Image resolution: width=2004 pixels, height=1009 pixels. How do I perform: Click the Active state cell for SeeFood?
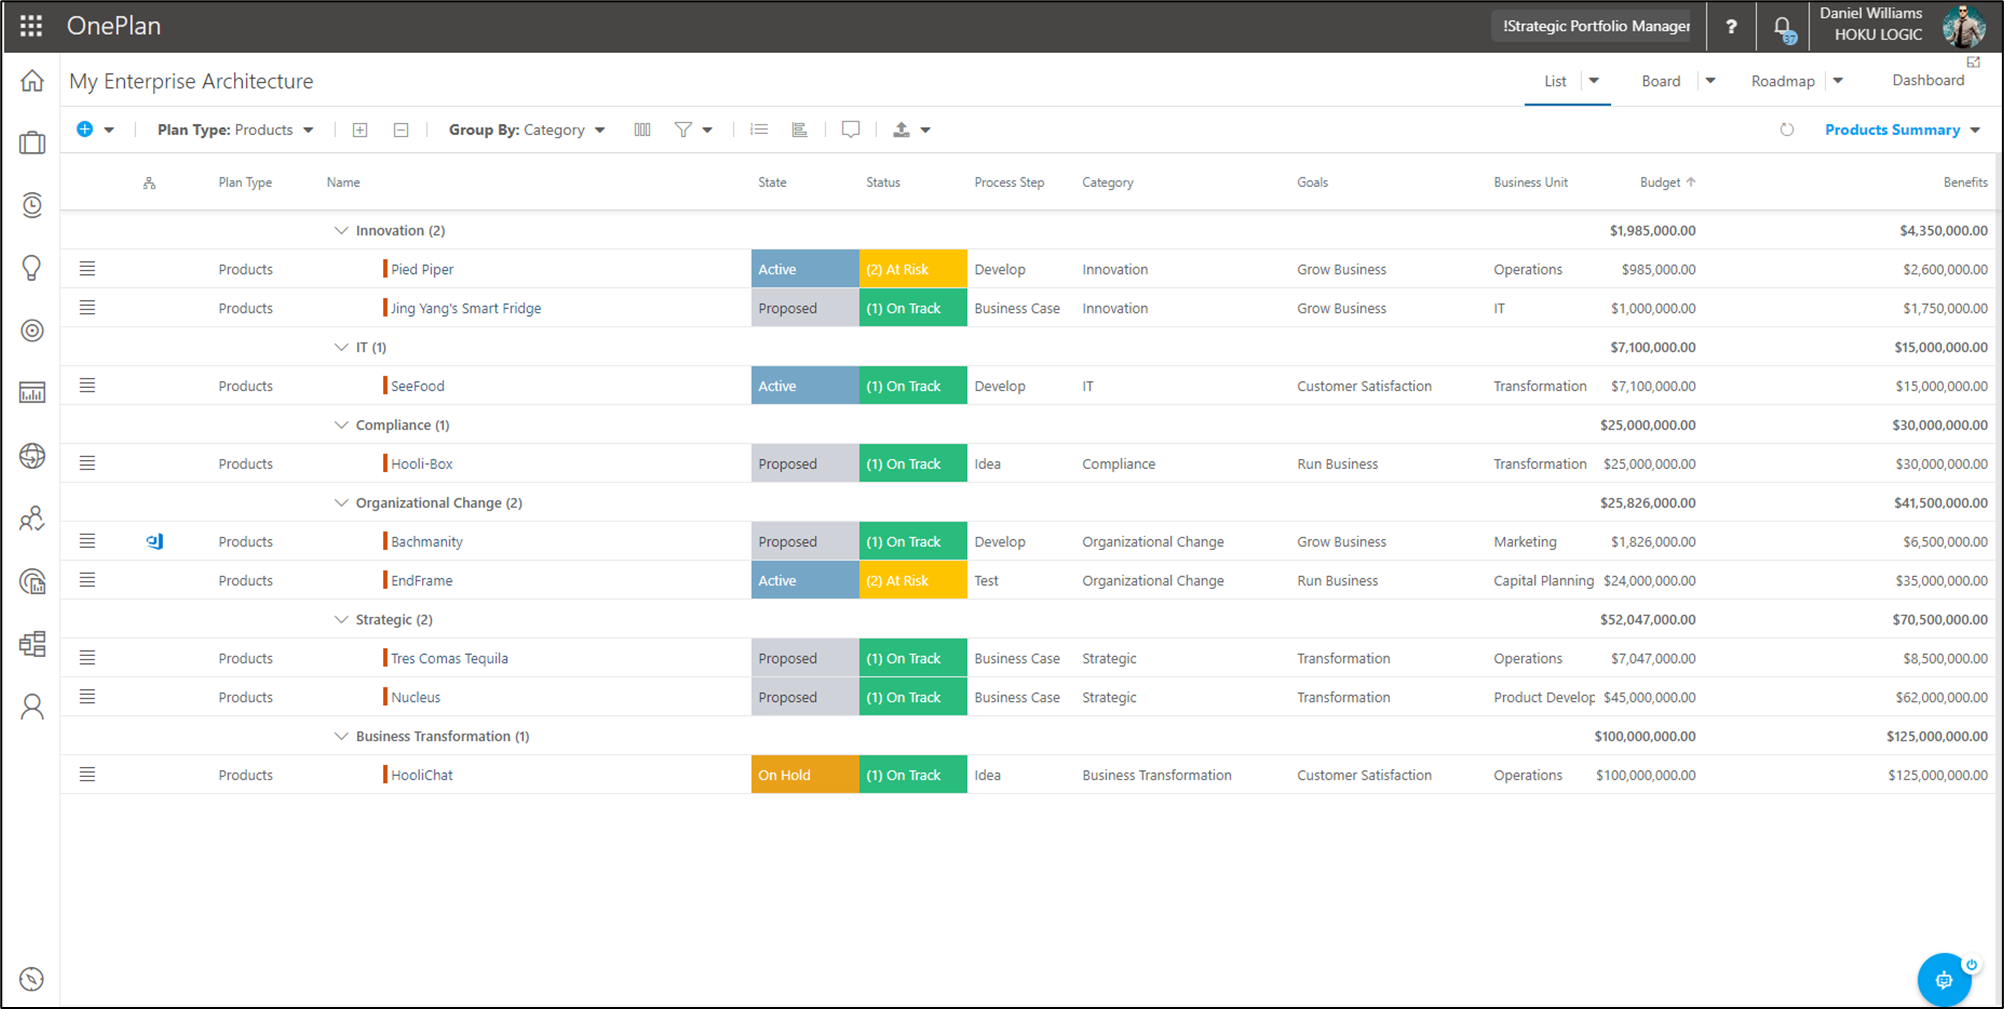pos(805,386)
